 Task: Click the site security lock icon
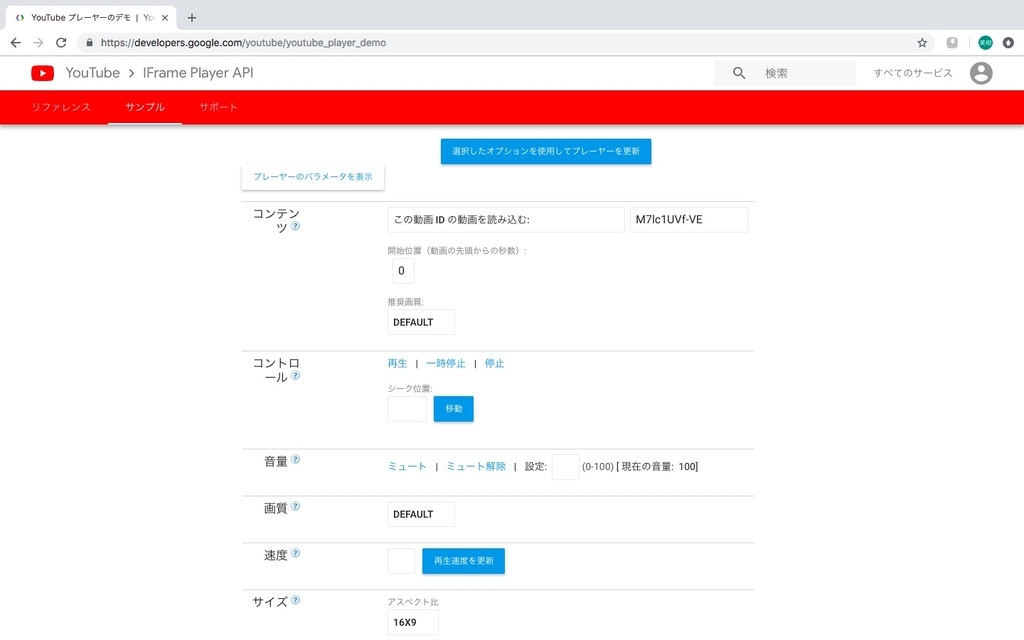click(x=88, y=42)
